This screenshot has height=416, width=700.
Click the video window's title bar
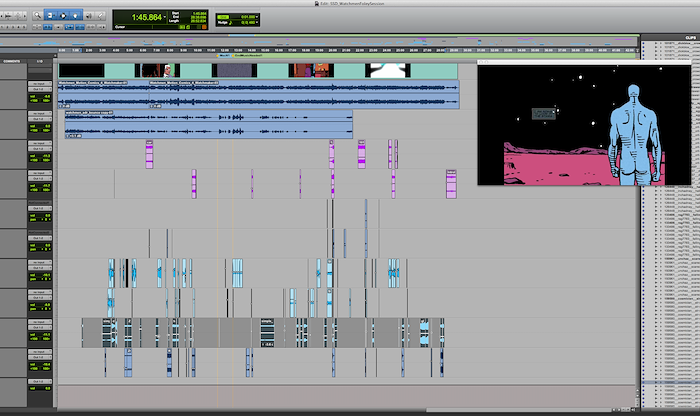(584, 62)
